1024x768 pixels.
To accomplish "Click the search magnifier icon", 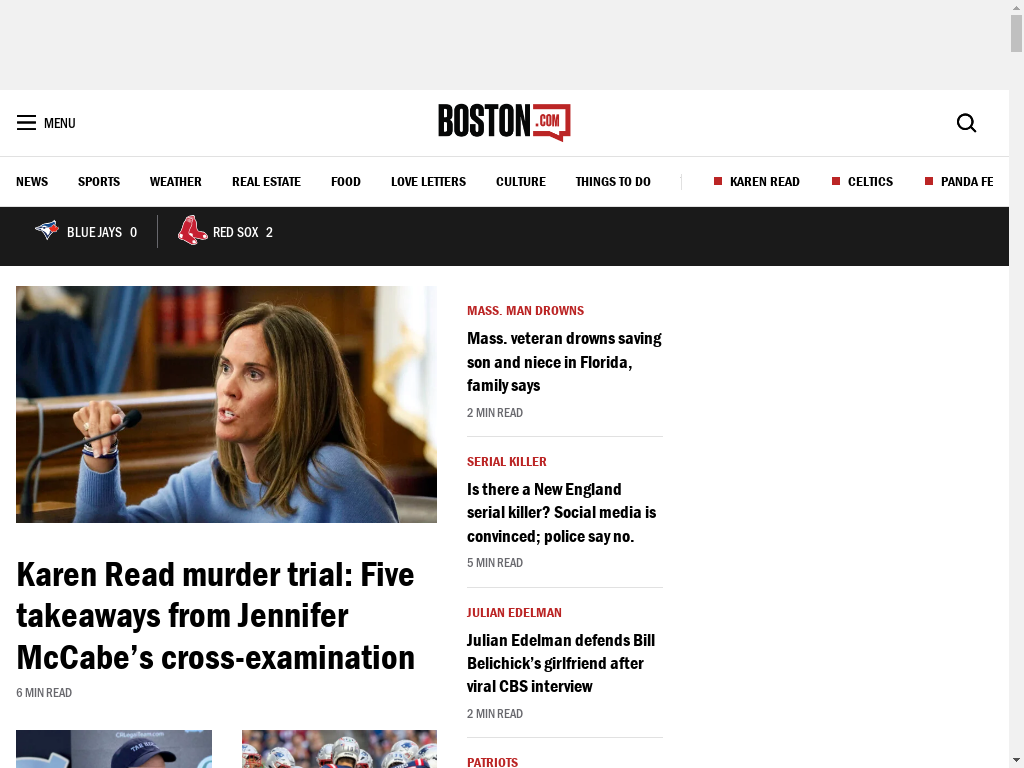I will pos(967,123).
